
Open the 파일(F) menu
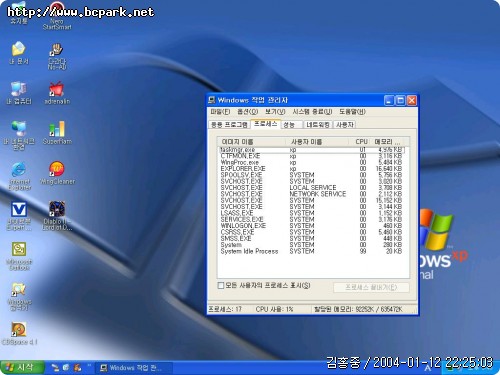point(220,112)
